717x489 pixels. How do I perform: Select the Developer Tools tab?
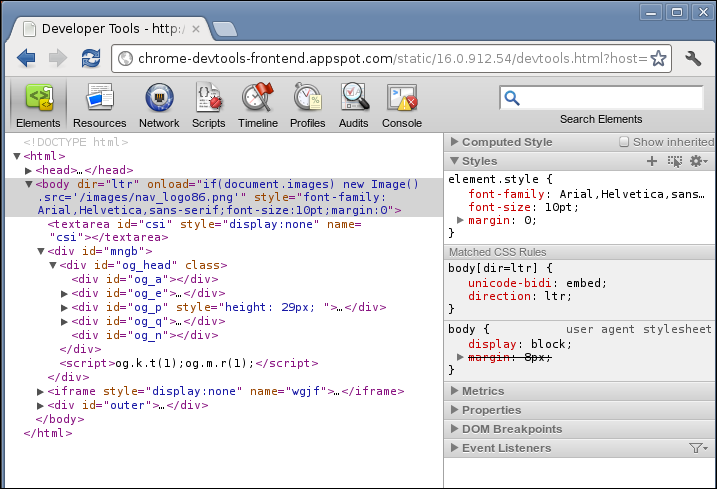tap(111, 29)
